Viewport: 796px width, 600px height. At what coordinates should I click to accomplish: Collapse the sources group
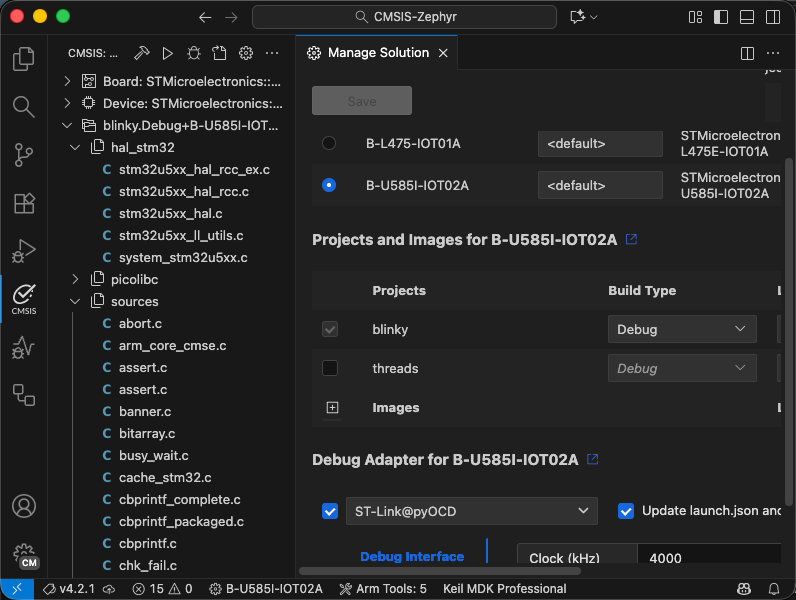[x=75, y=302]
